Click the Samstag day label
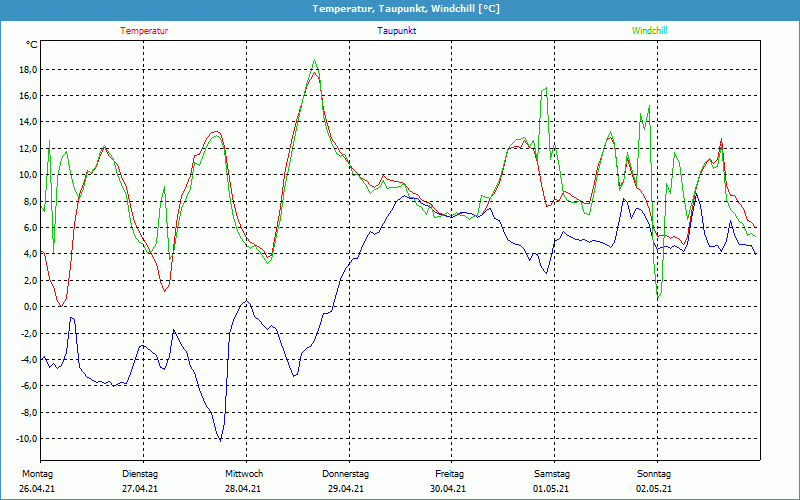This screenshot has height=500, width=800. [x=552, y=474]
